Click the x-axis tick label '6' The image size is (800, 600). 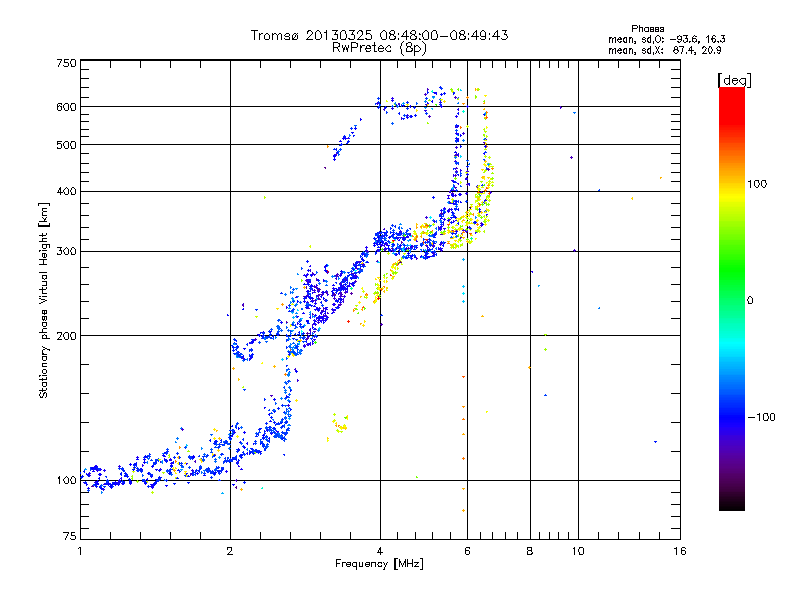point(467,551)
